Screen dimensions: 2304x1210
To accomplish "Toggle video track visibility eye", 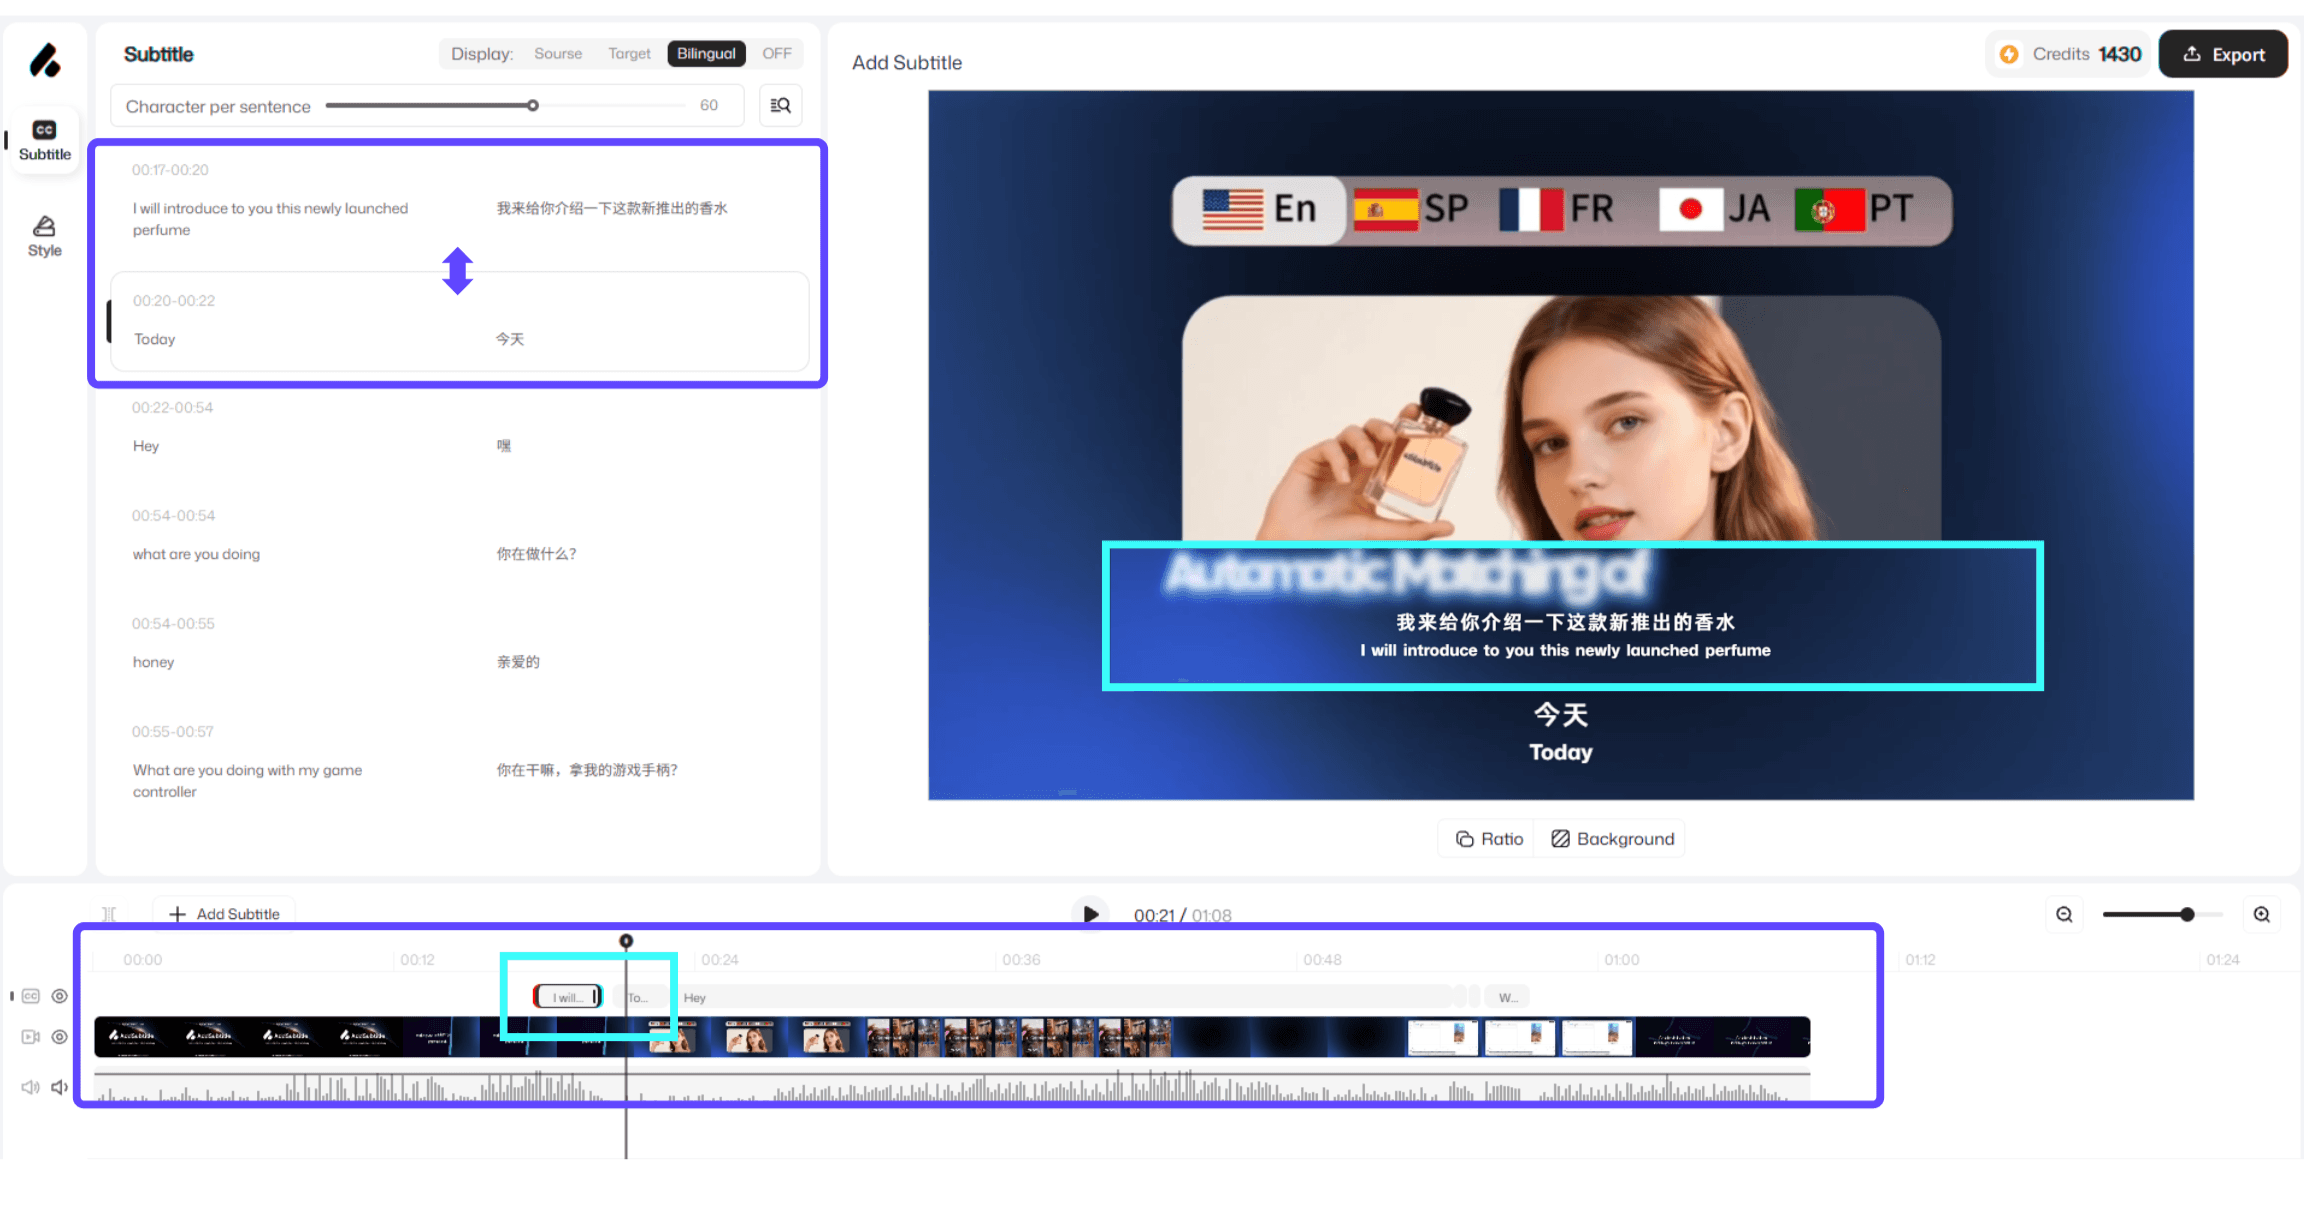I will tap(60, 1037).
